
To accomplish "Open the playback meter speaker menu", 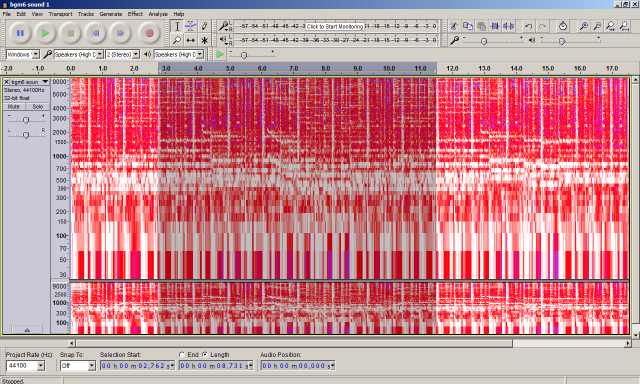I will (x=223, y=40).
